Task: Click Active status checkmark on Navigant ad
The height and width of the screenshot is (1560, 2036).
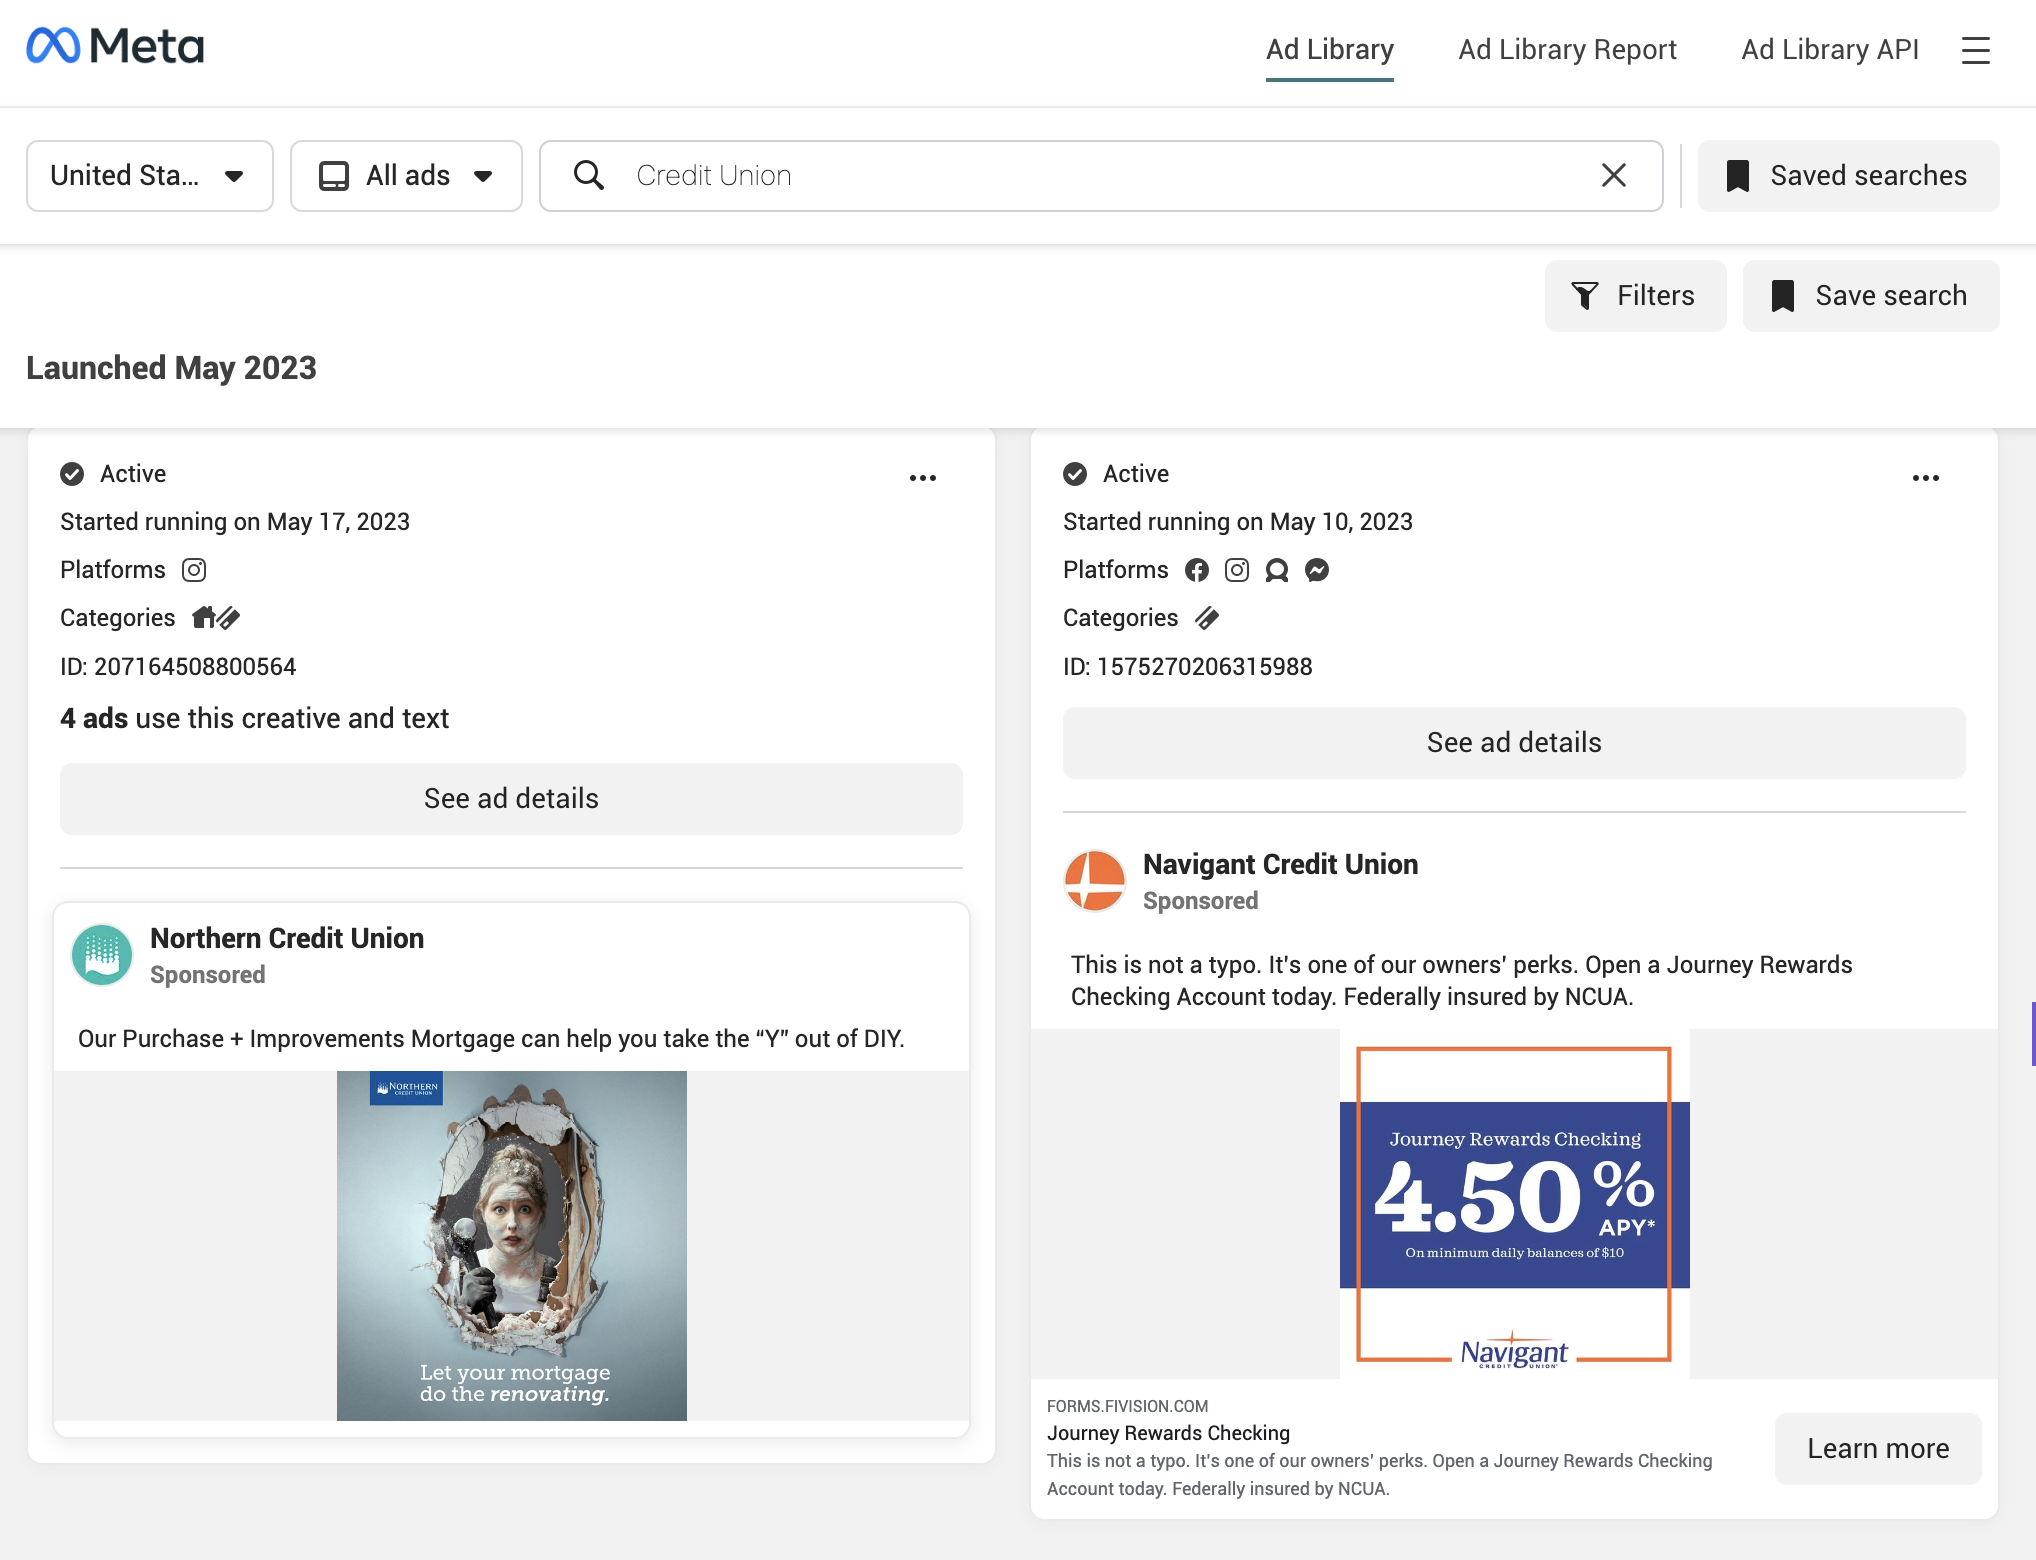Action: pyautogui.click(x=1075, y=474)
